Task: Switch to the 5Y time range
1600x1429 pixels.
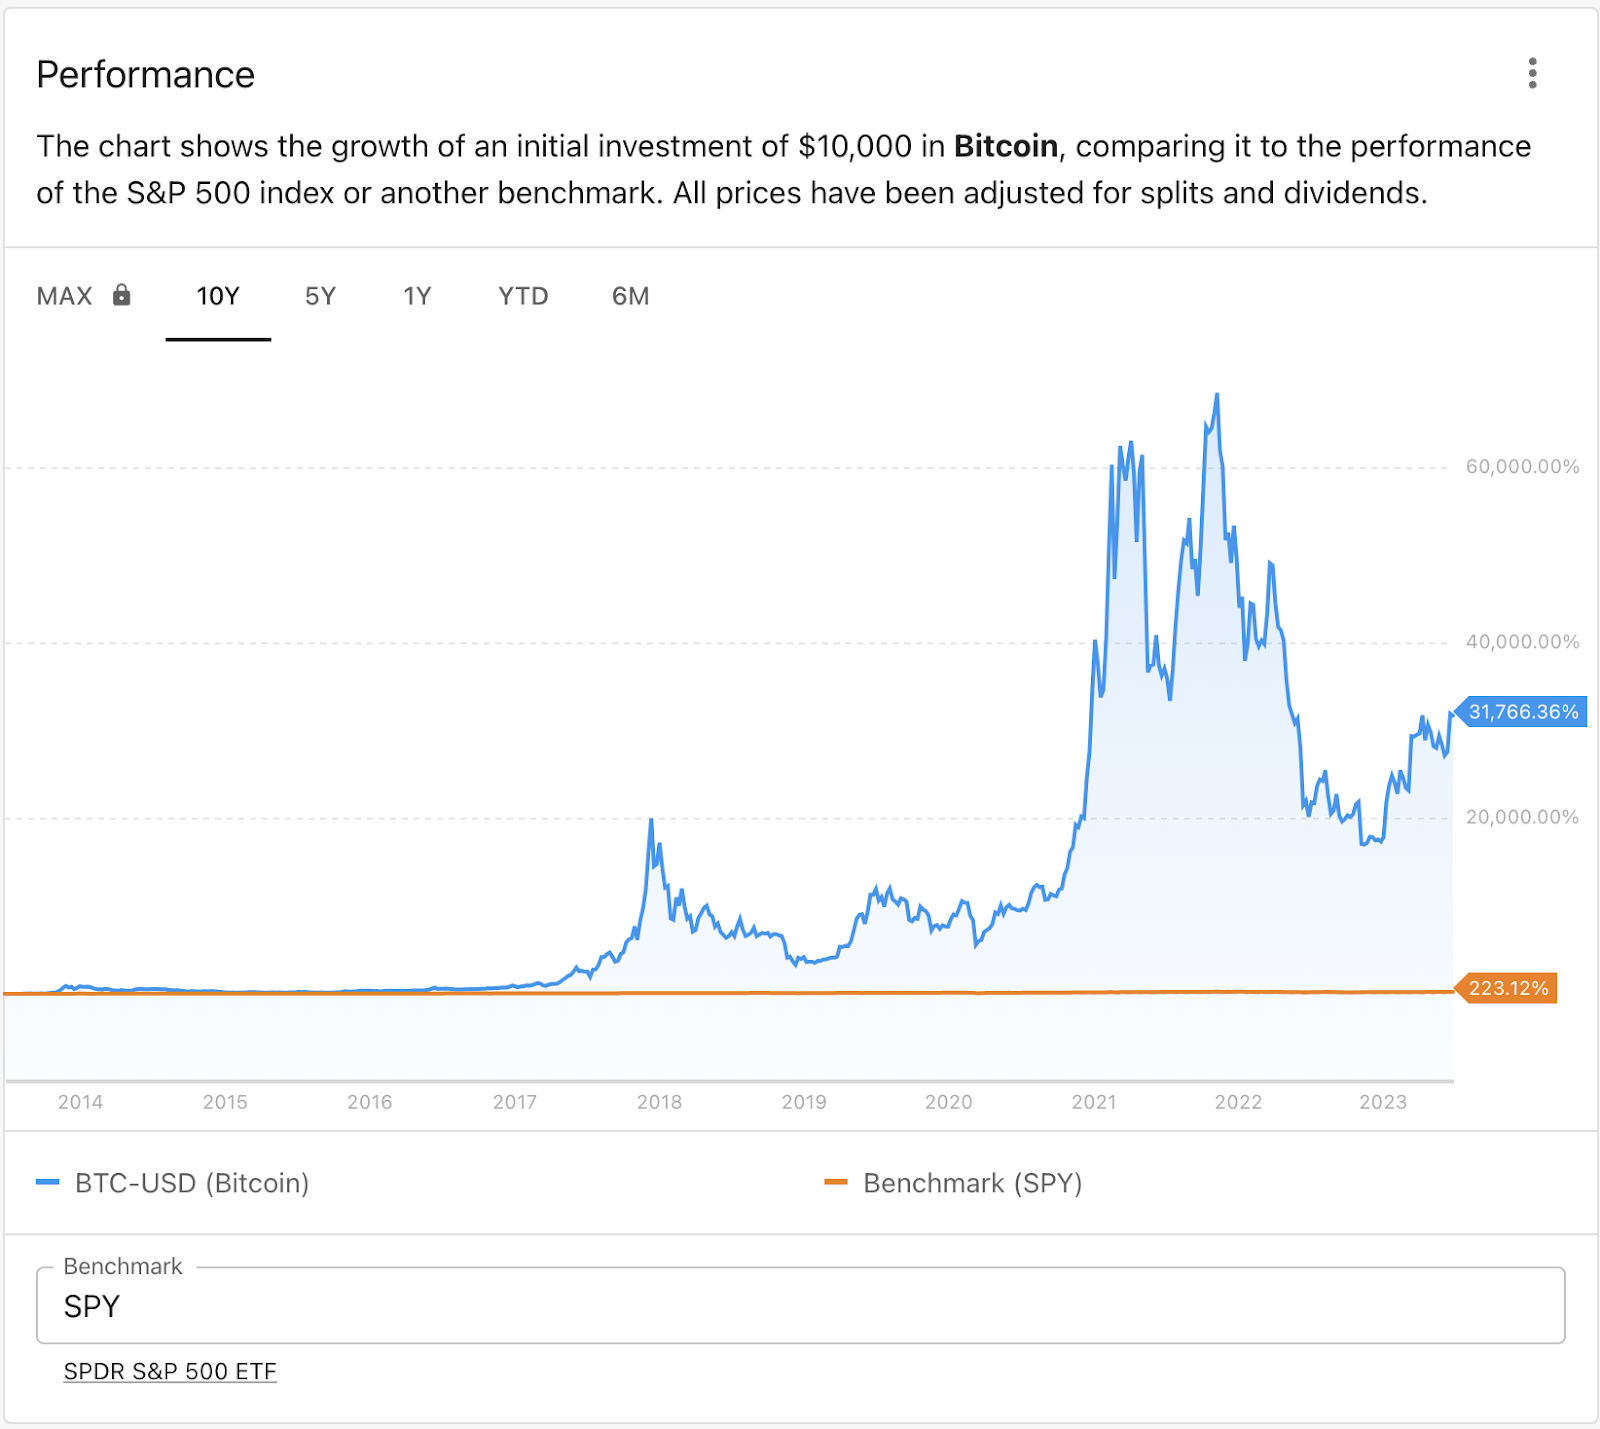Action: [x=320, y=296]
